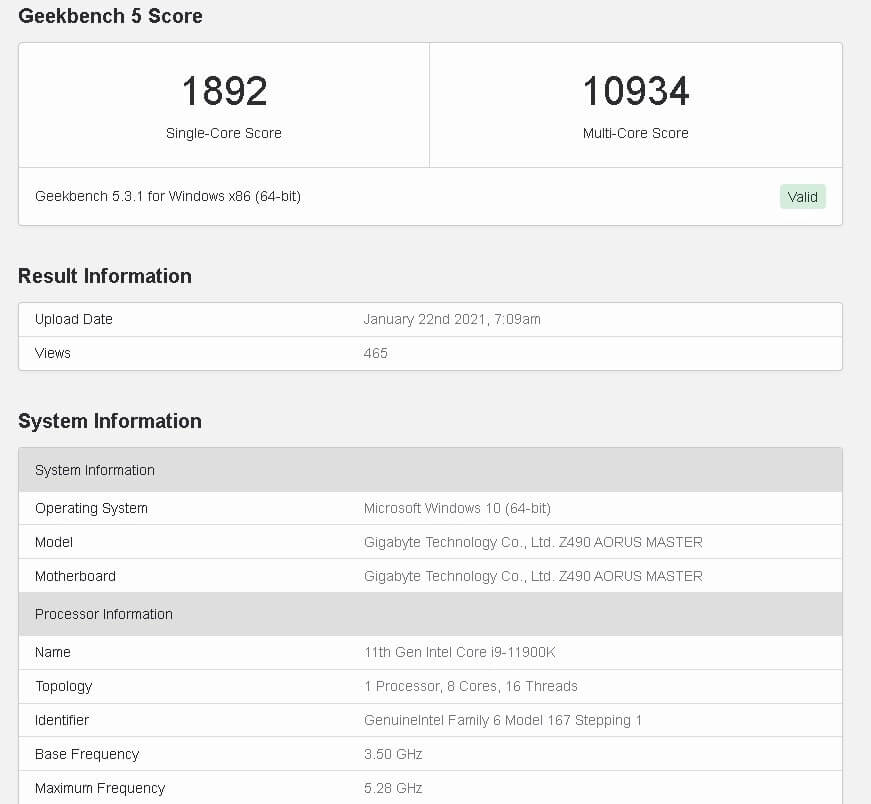871x804 pixels.
Task: Click the bold System Information section heading
Action: [x=110, y=421]
